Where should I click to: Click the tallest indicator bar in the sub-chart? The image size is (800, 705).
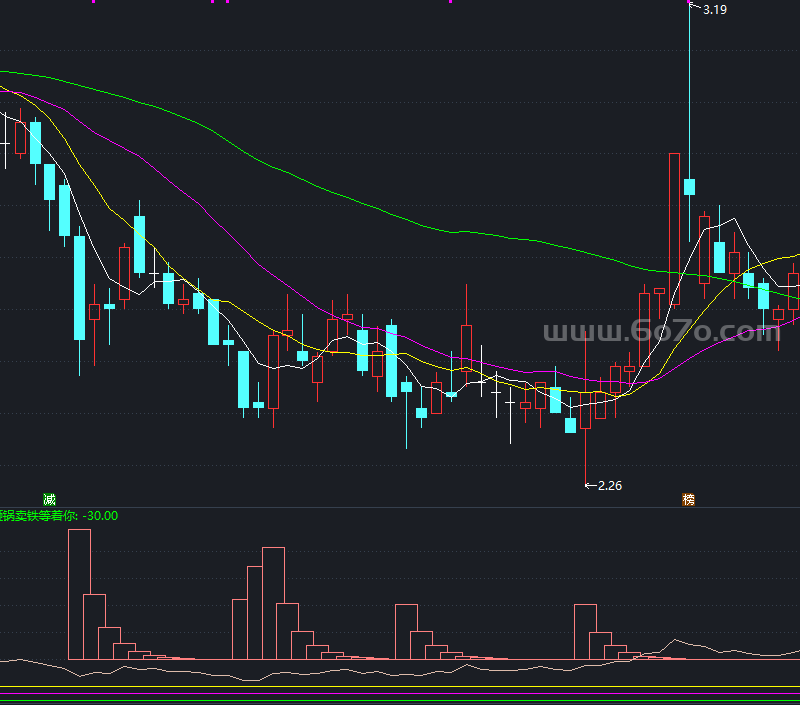coord(80,594)
